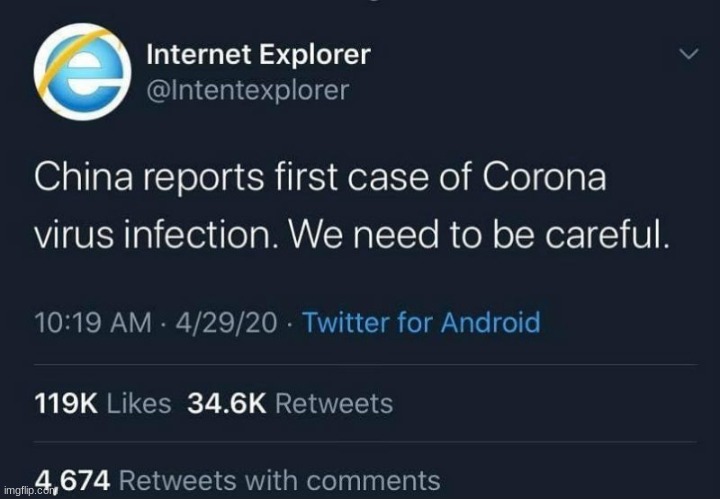
Task: Open the Likes list label
Action: [138, 403]
